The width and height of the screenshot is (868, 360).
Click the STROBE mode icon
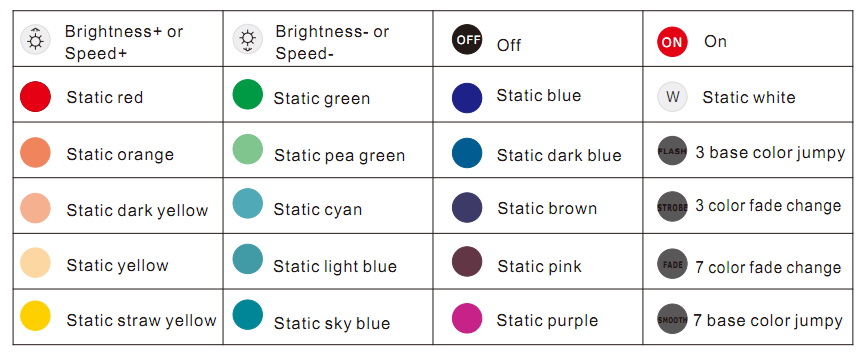(x=672, y=207)
